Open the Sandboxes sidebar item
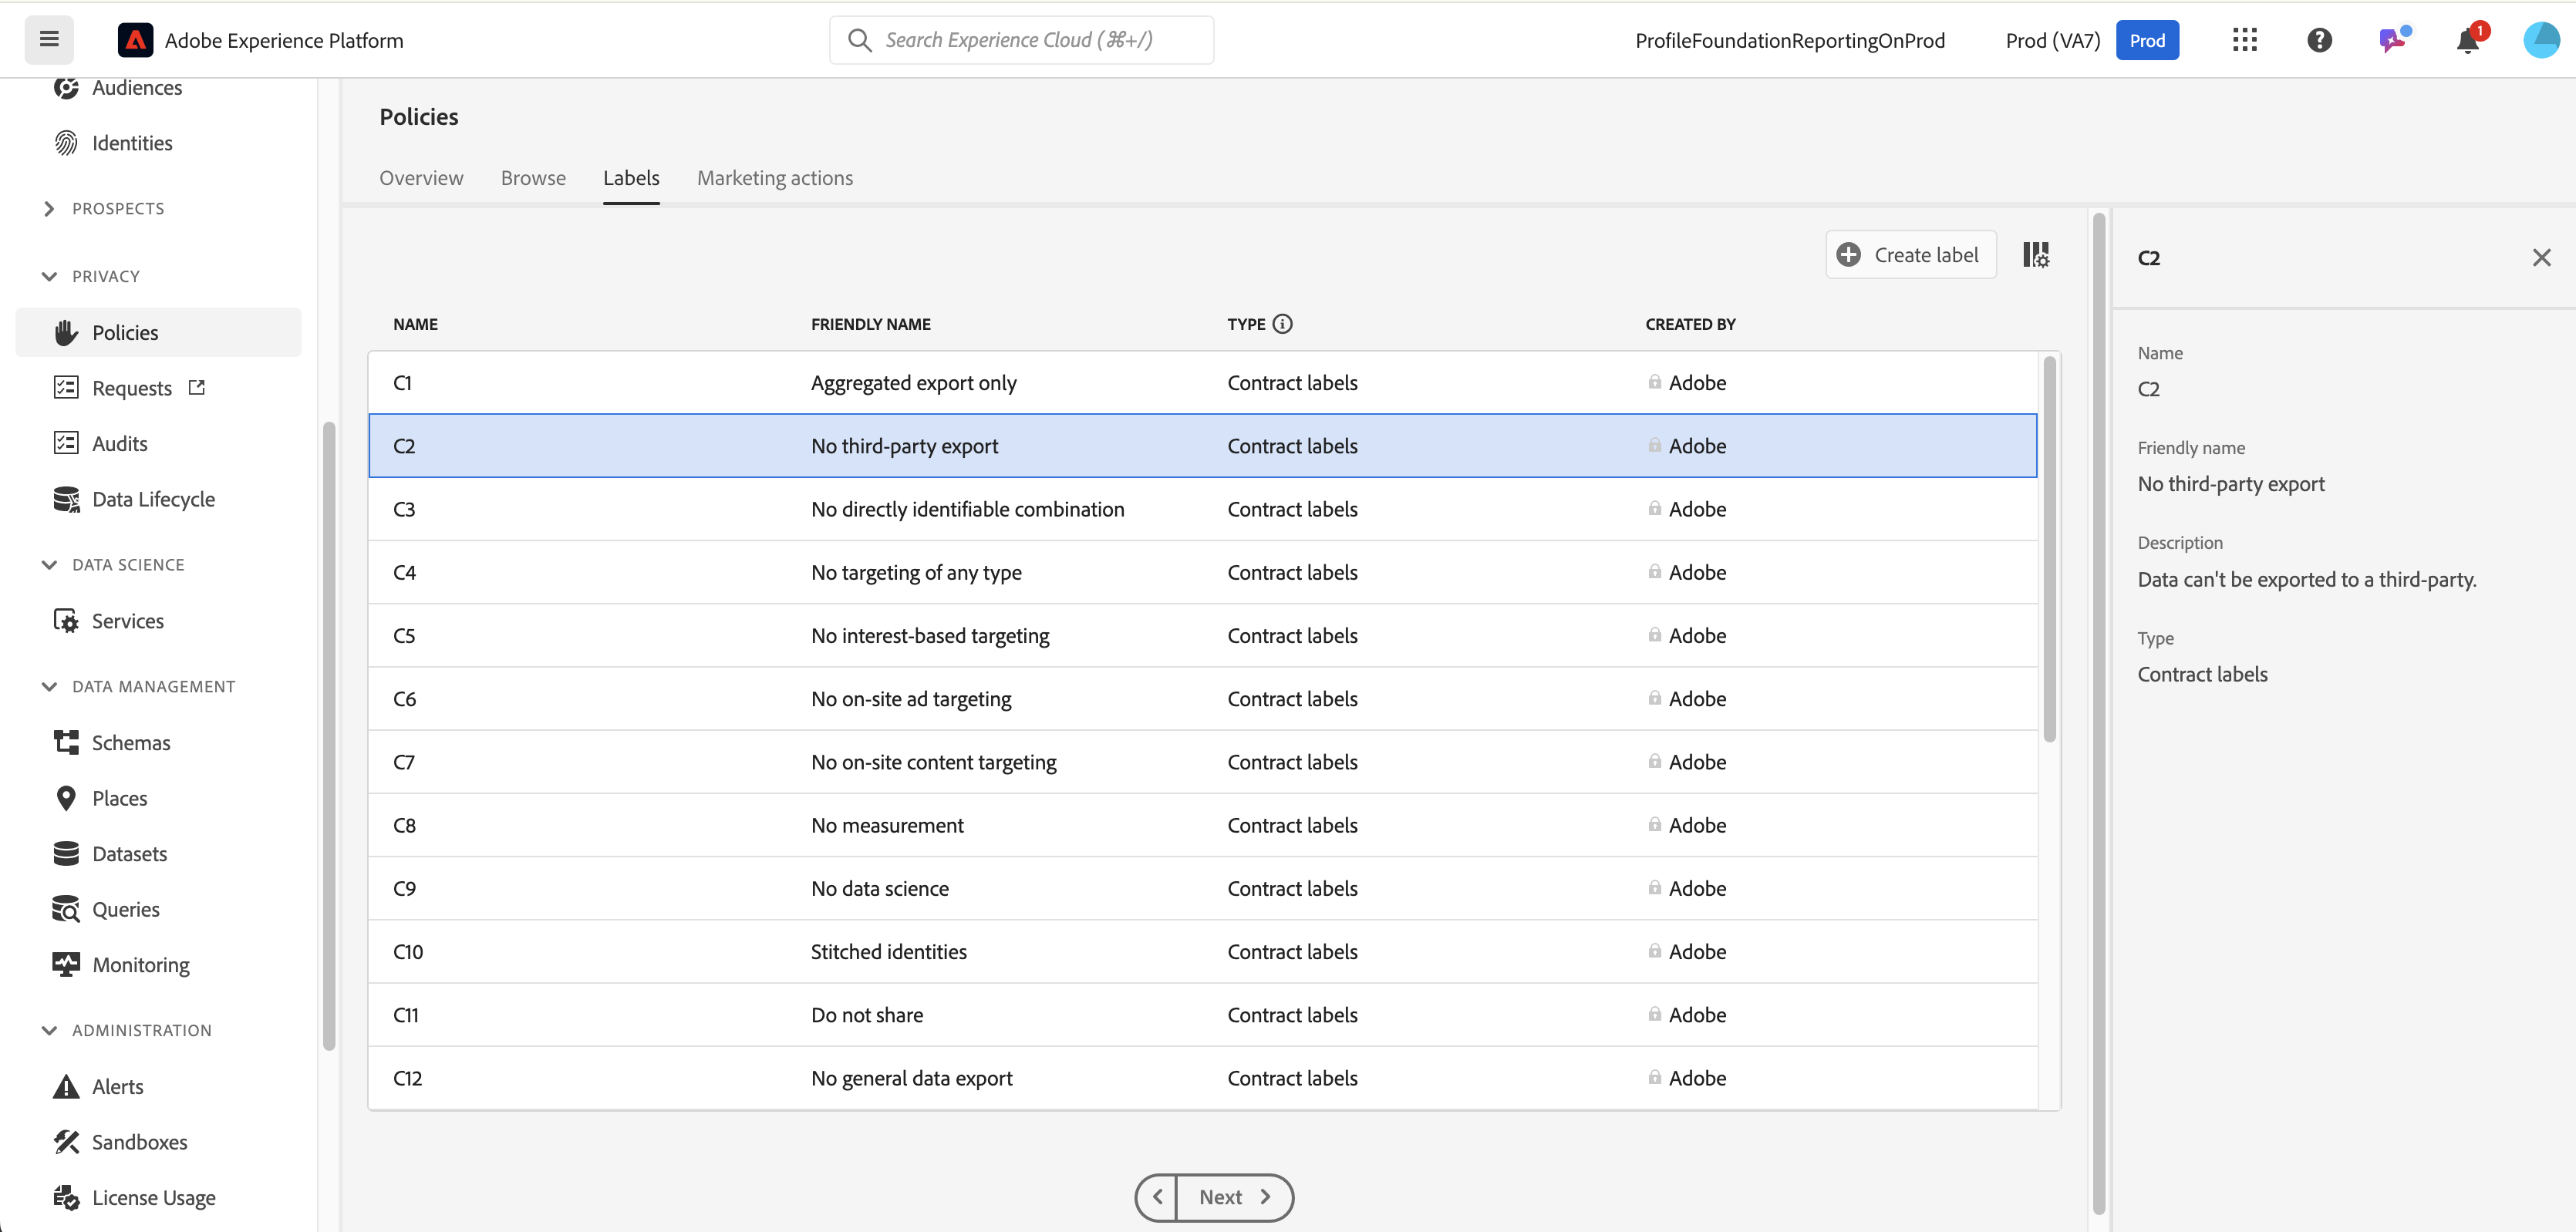Screen dimensions: 2576x1232 coord(139,1142)
